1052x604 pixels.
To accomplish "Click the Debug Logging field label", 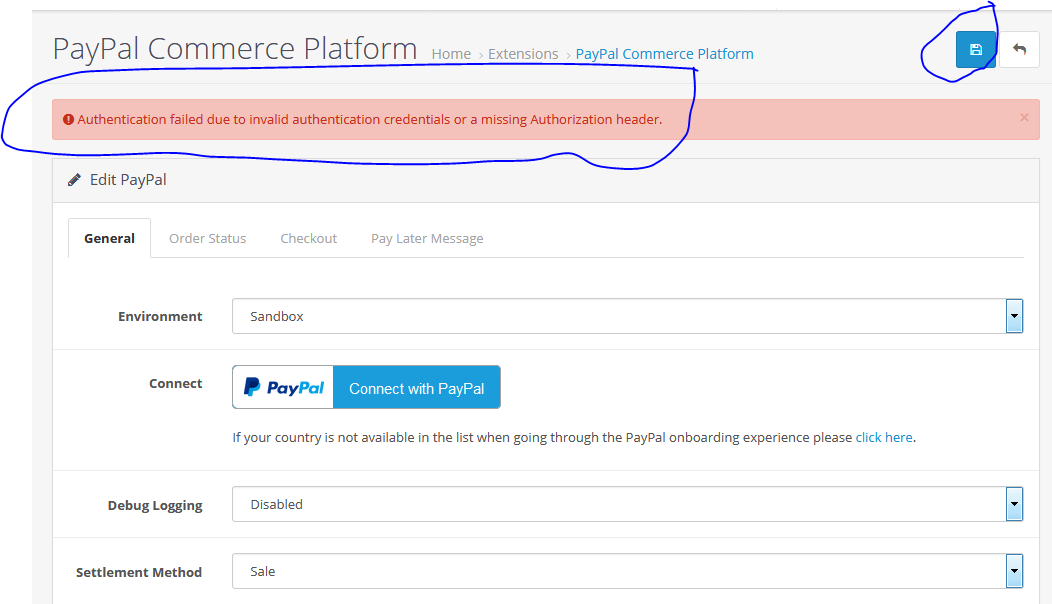I will coord(155,505).
